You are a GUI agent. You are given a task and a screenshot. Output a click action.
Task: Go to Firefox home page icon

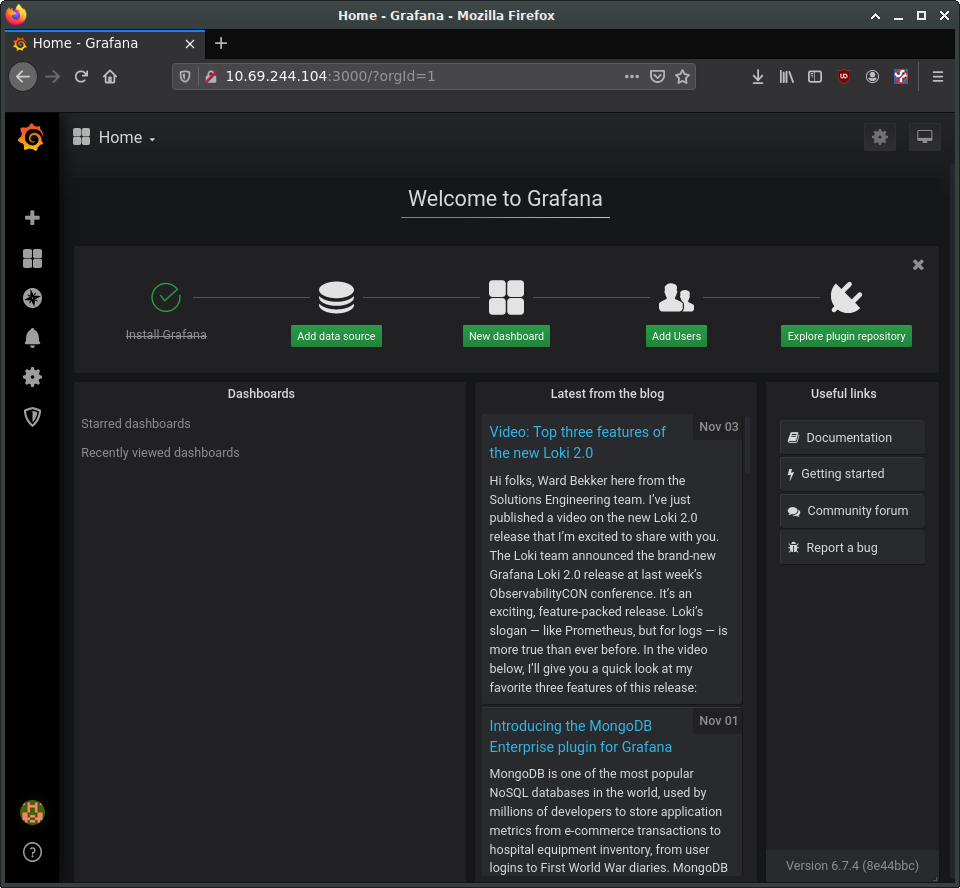click(x=110, y=77)
